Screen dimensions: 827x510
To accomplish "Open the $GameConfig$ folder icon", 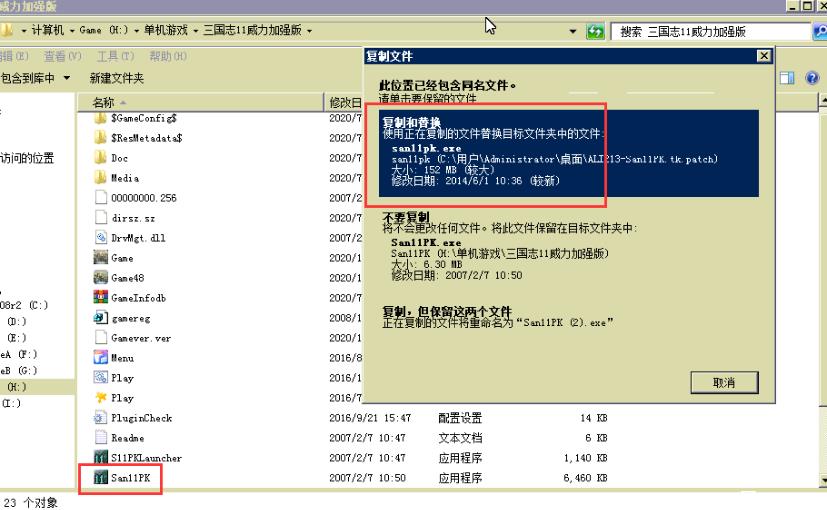I will [100, 118].
